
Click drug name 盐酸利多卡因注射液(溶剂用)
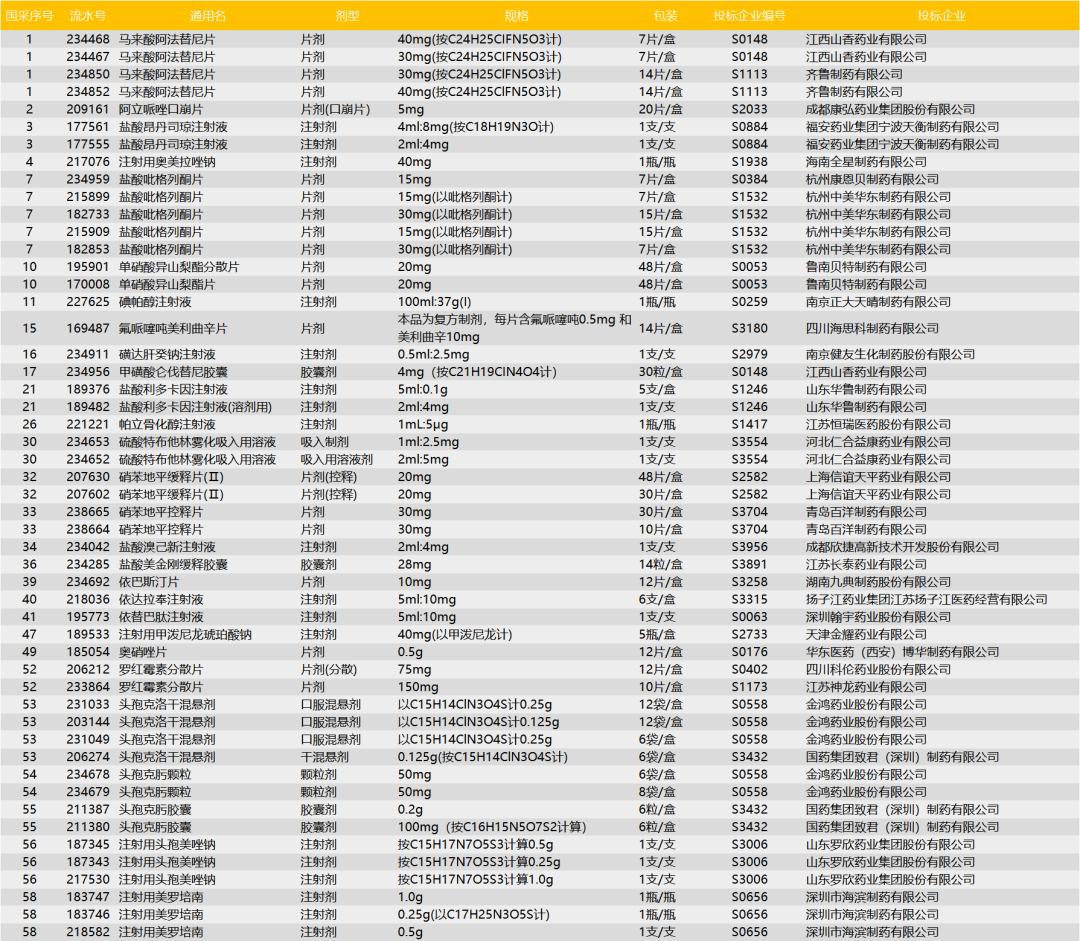(x=196, y=407)
